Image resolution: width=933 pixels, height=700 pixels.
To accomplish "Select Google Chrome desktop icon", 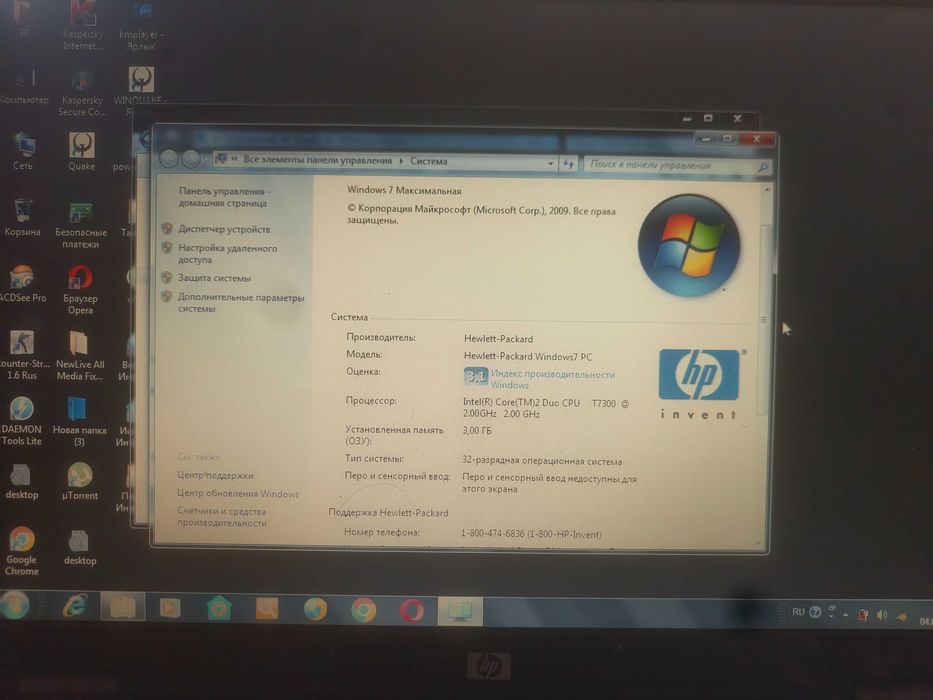I will [x=22, y=551].
